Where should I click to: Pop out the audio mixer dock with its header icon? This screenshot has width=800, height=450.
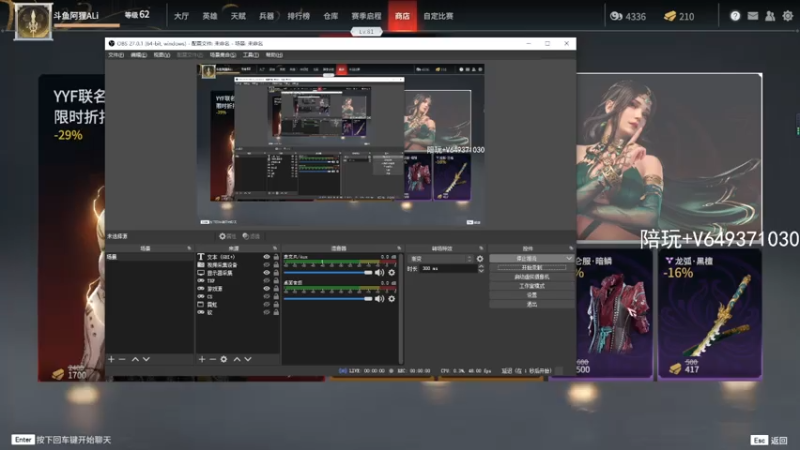(x=399, y=248)
